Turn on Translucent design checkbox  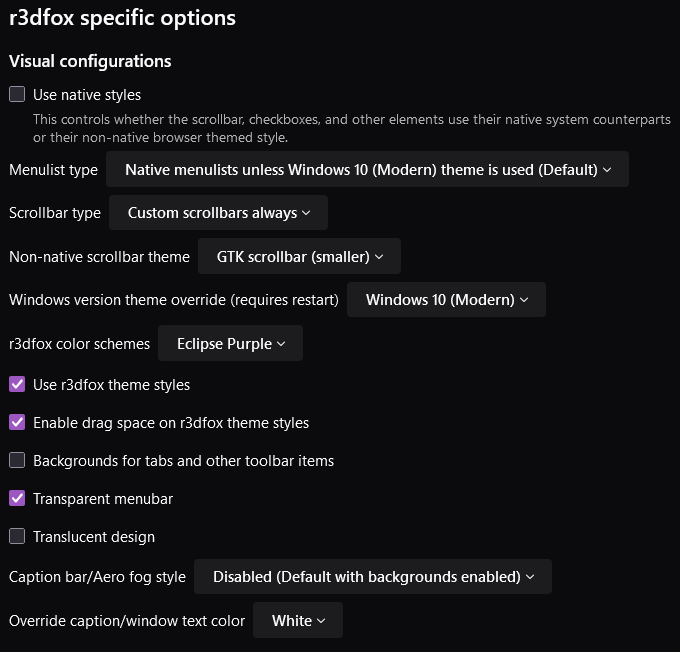click(17, 537)
